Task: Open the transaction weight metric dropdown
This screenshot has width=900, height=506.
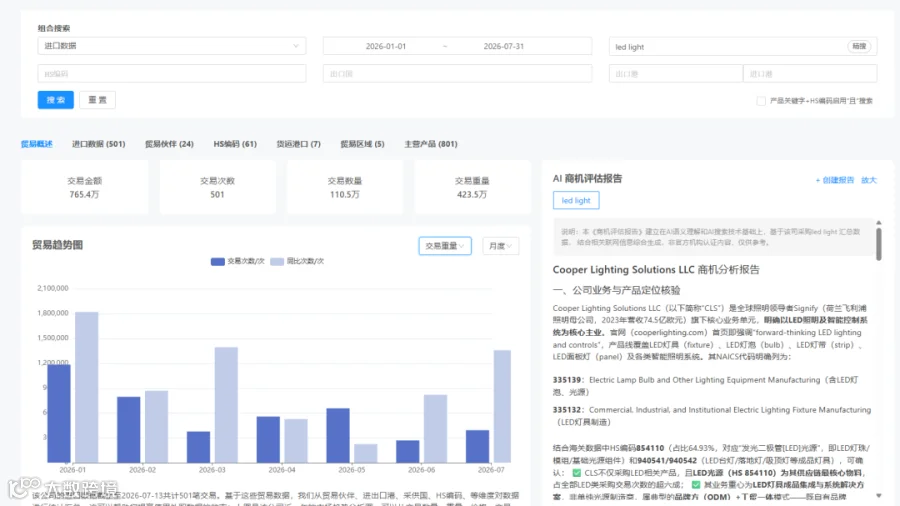Action: point(445,246)
